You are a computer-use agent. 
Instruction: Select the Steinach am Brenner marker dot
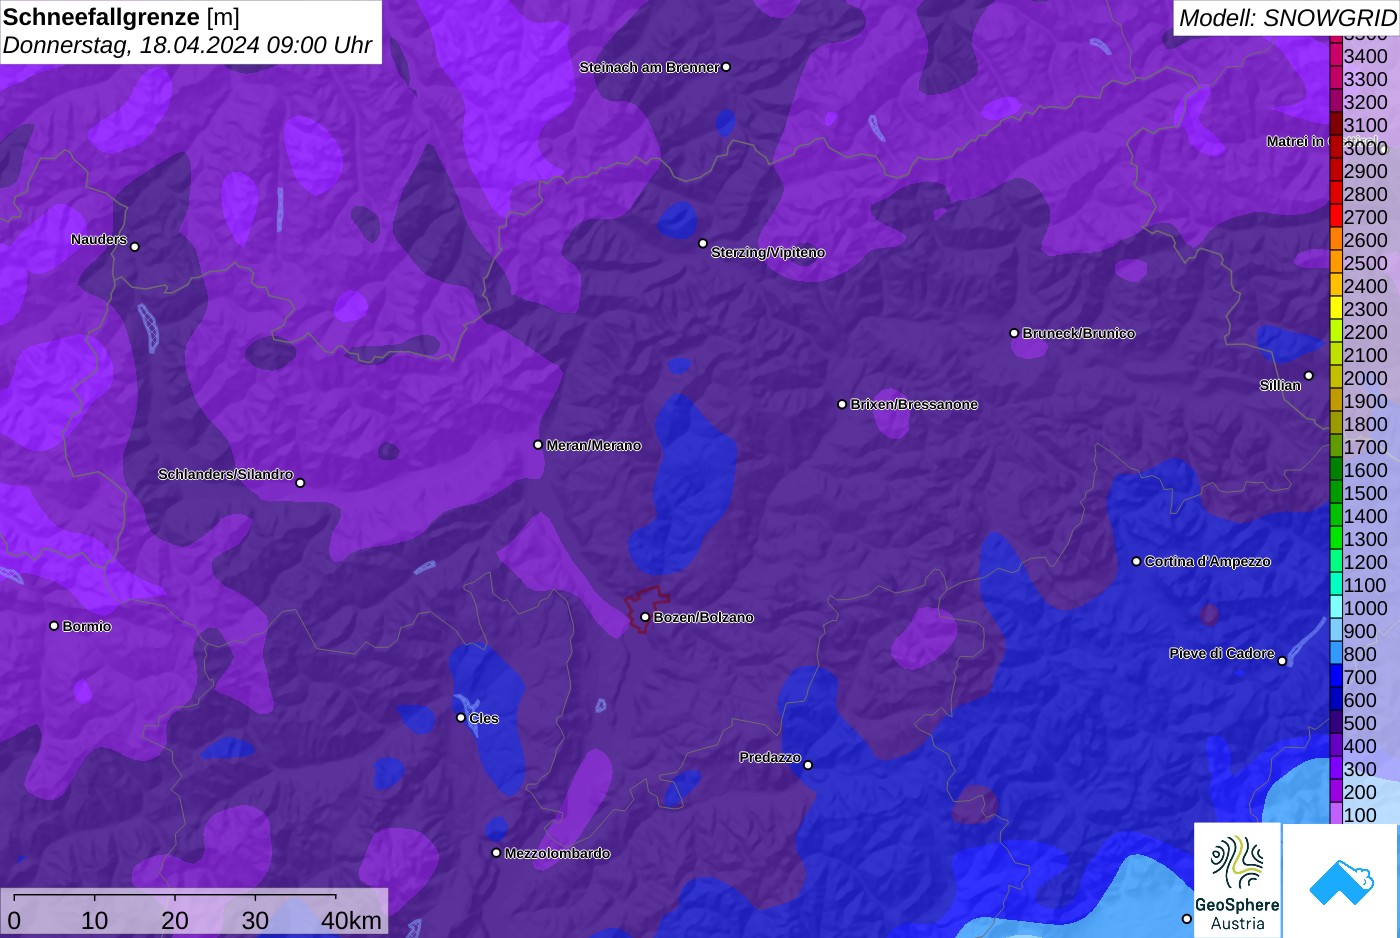(x=726, y=67)
